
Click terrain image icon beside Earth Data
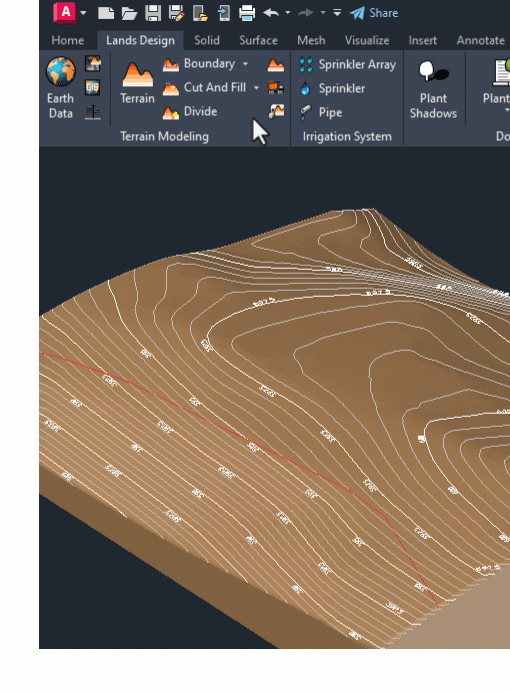coord(93,64)
